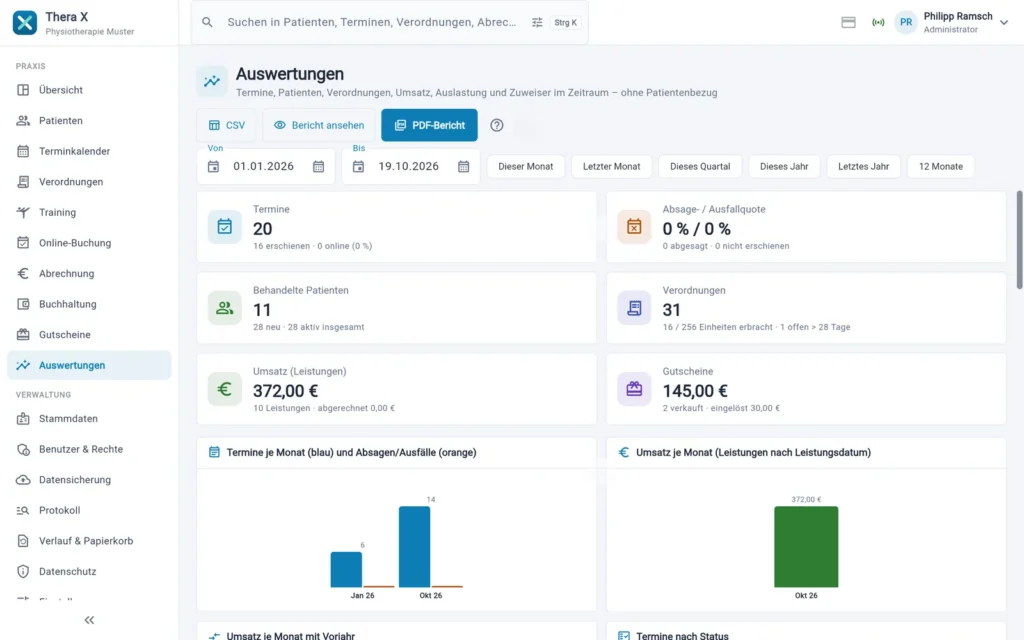Screen dimensions: 1024x640
Task: Click the Auswertungen header chart icon
Action: coord(212,81)
